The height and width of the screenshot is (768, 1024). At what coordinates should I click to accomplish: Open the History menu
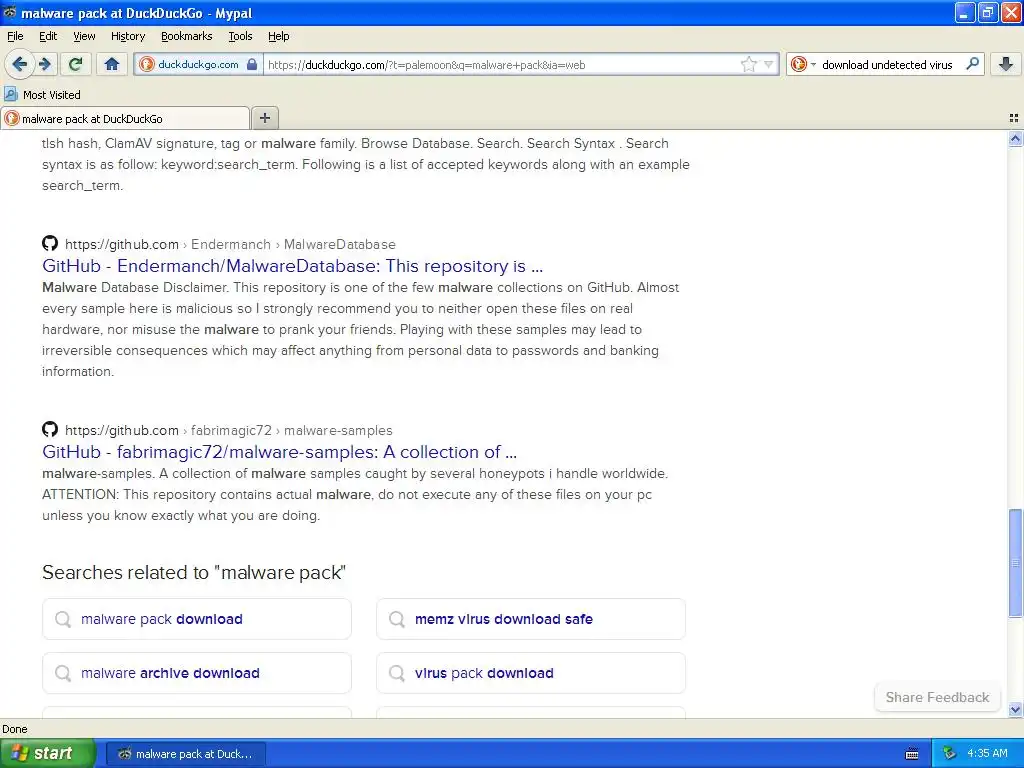(x=127, y=36)
